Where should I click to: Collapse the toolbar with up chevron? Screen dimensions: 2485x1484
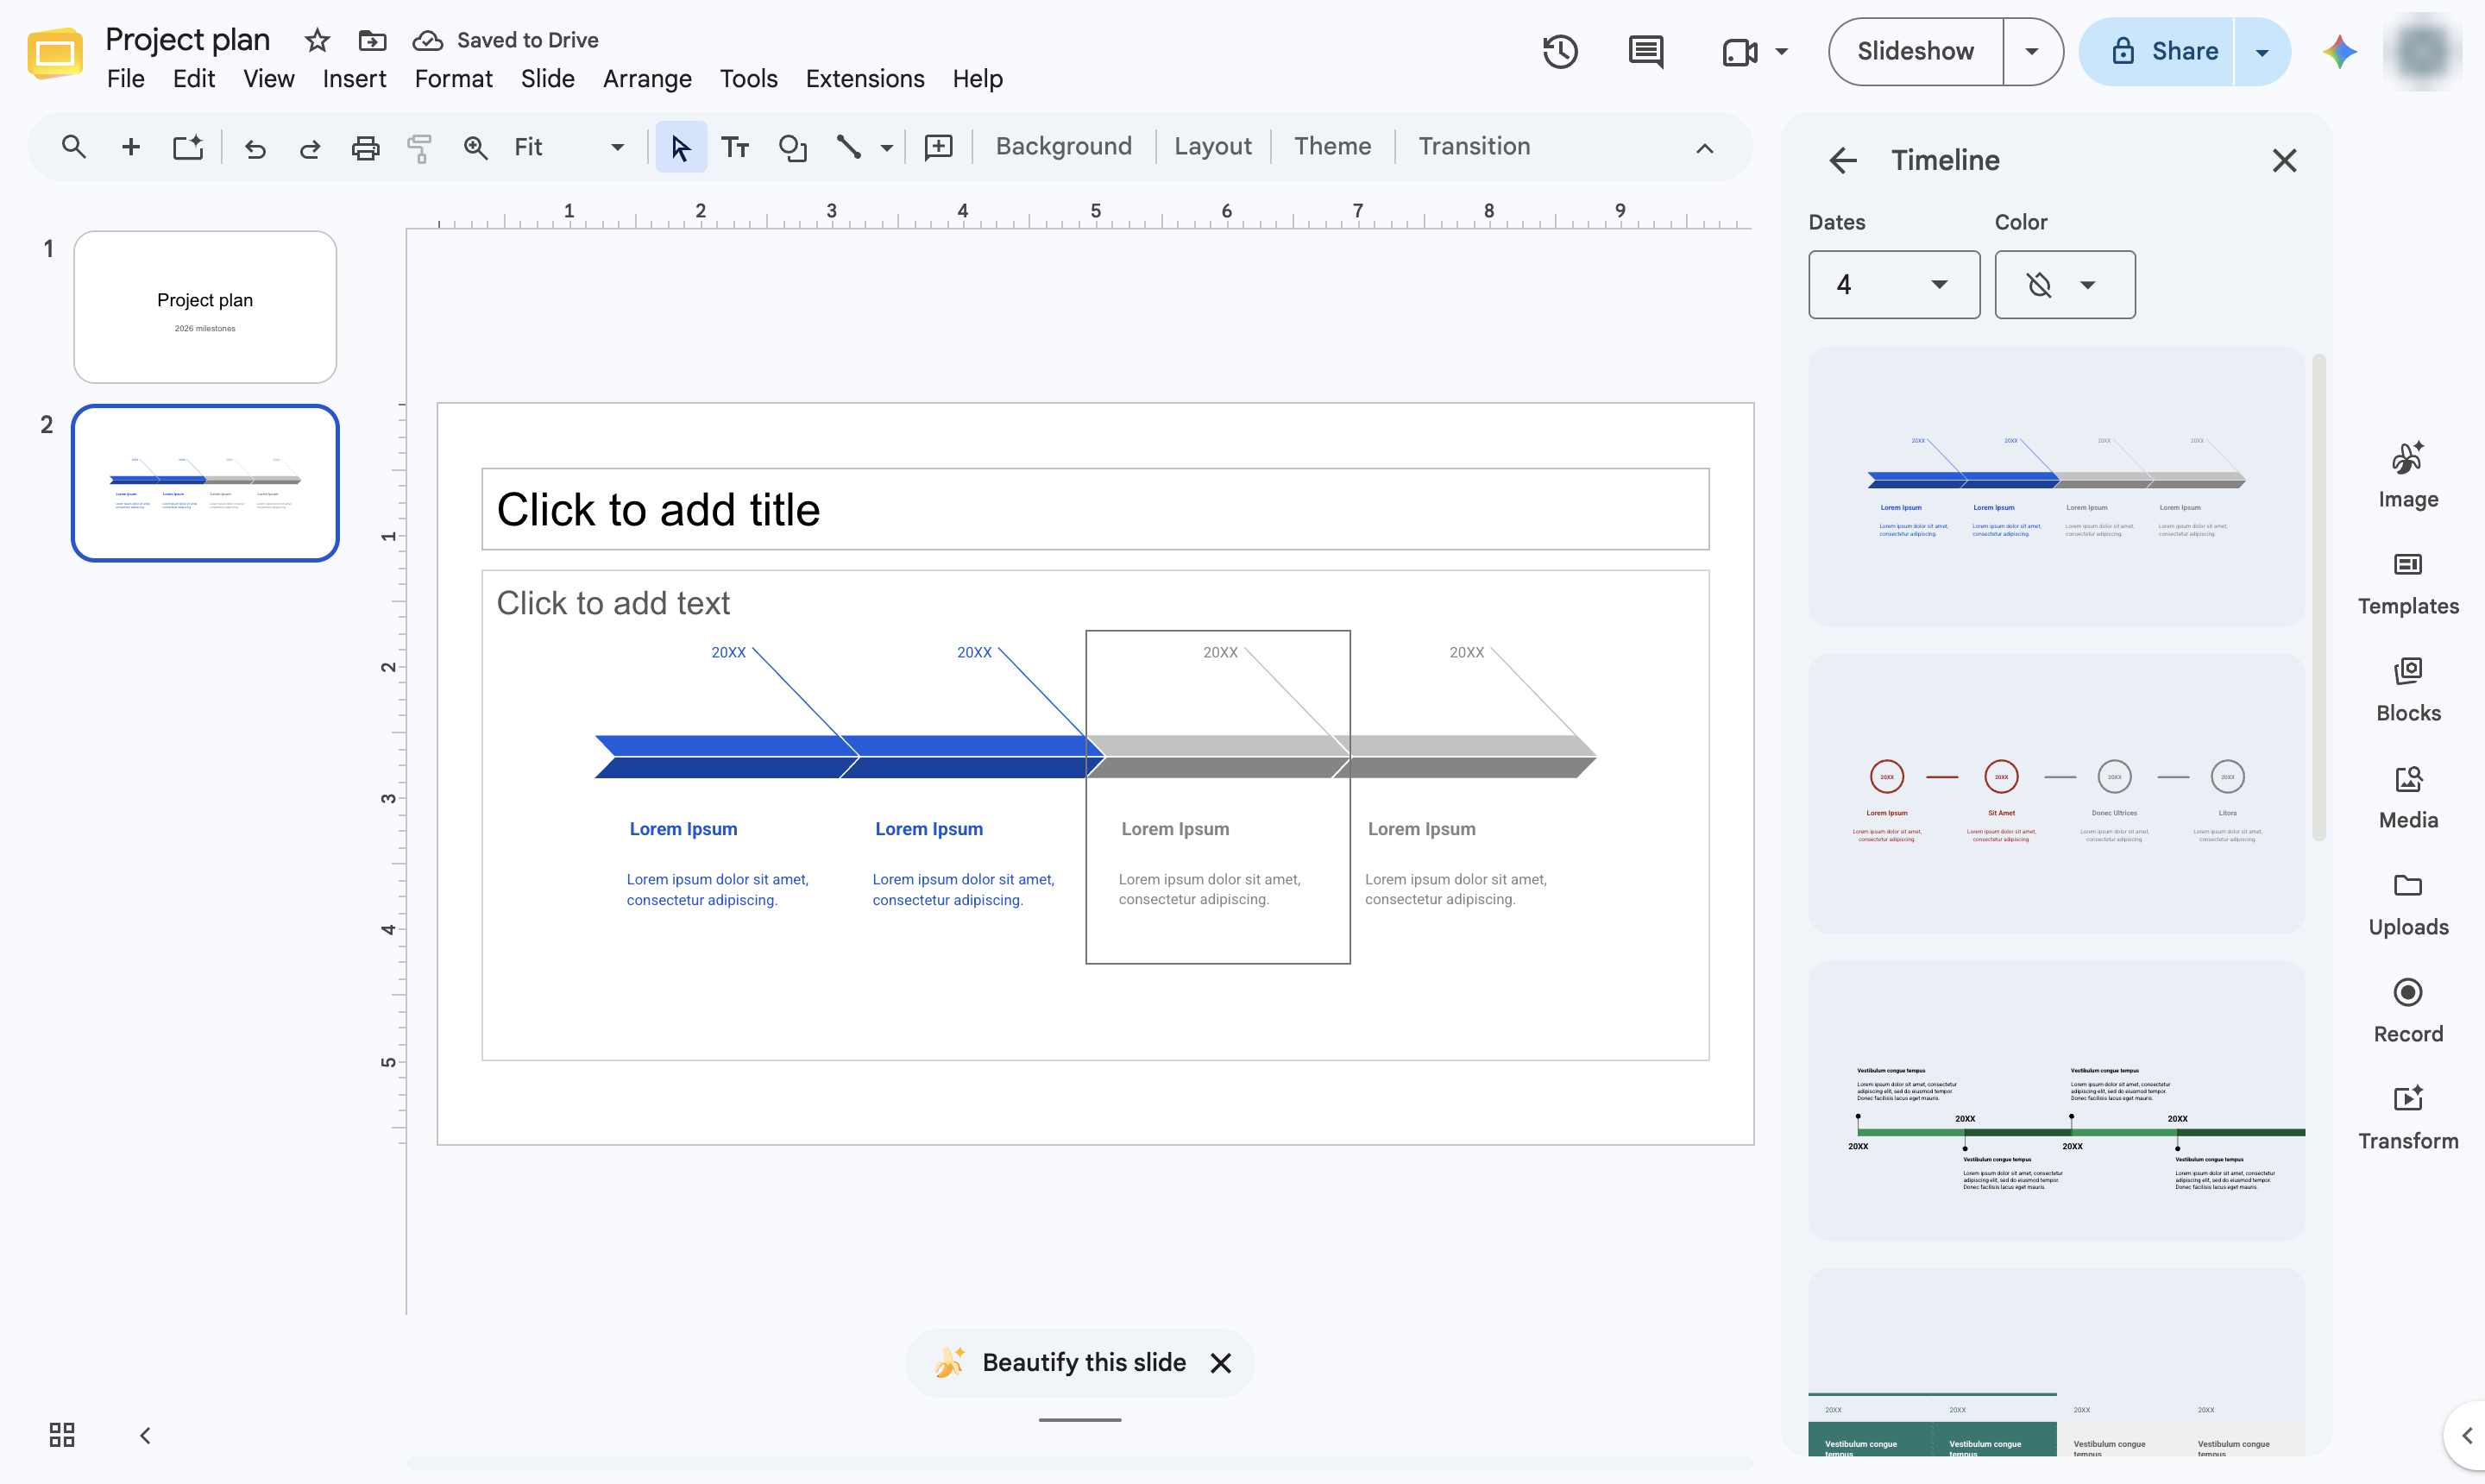(x=1704, y=148)
